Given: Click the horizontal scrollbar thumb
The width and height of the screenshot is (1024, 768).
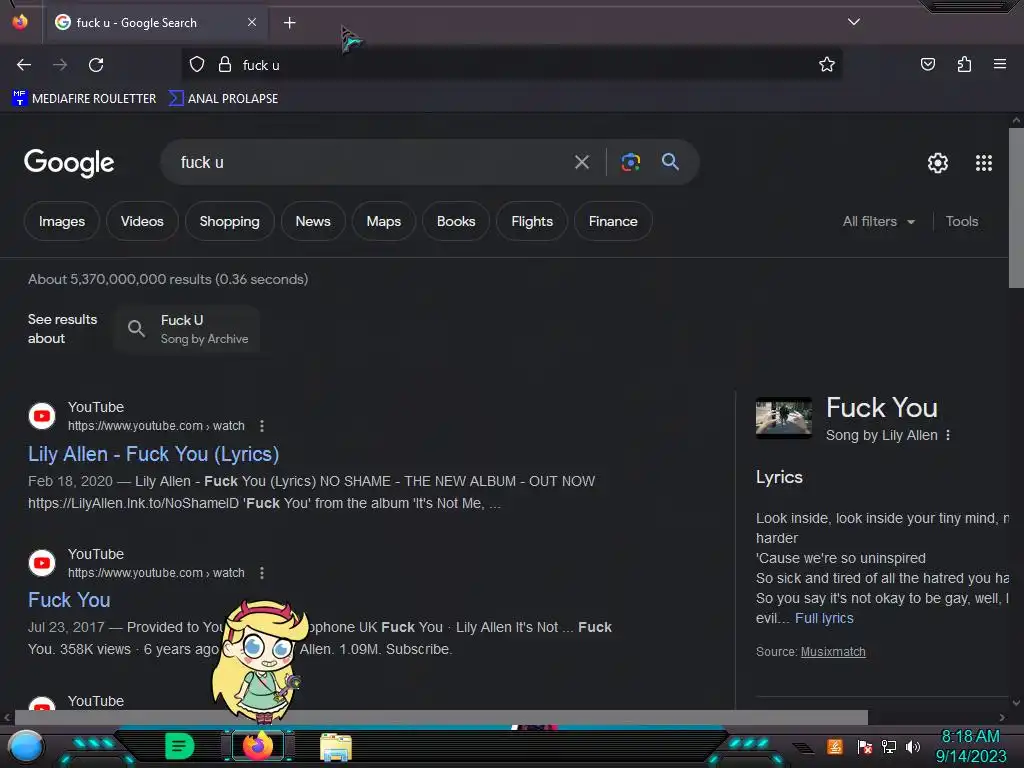Looking at the screenshot, I should pos(441,717).
